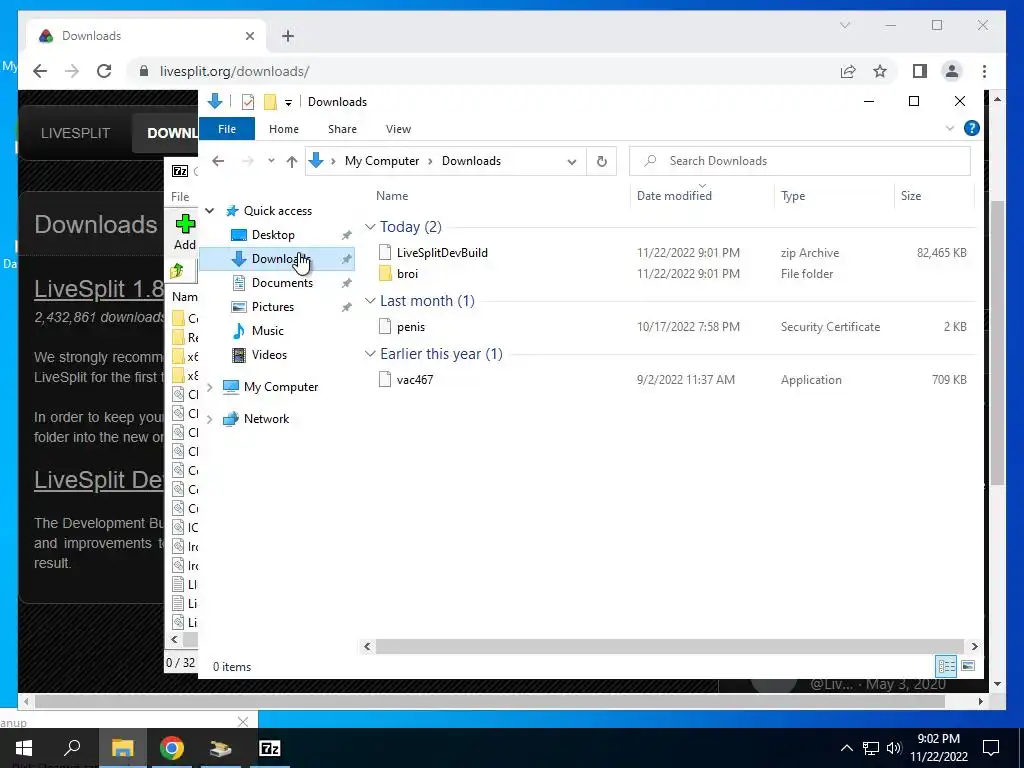The height and width of the screenshot is (768, 1024).
Task: Go up one folder level in Explorer
Action: [292, 161]
